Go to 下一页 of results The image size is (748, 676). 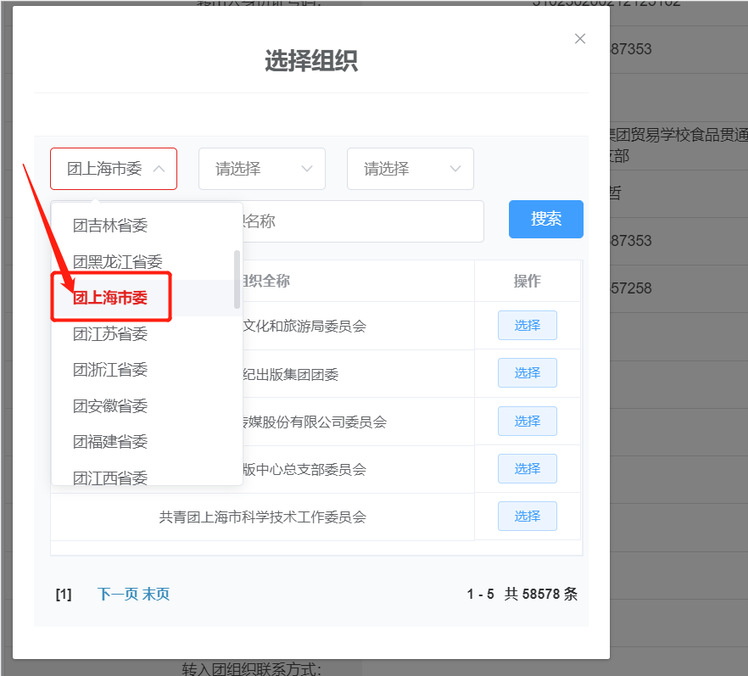117,594
